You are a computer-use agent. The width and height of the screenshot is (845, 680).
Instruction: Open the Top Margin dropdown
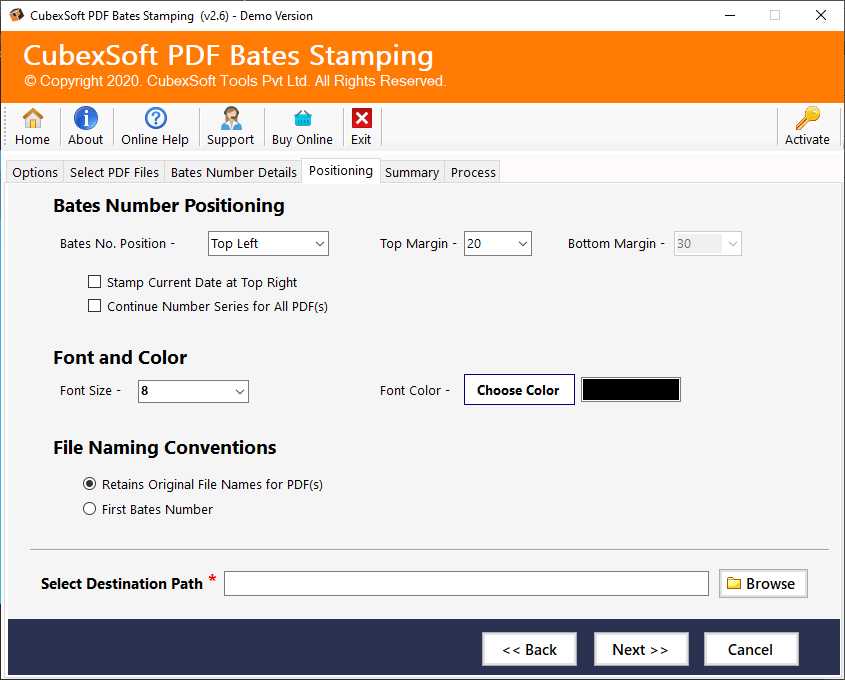497,244
